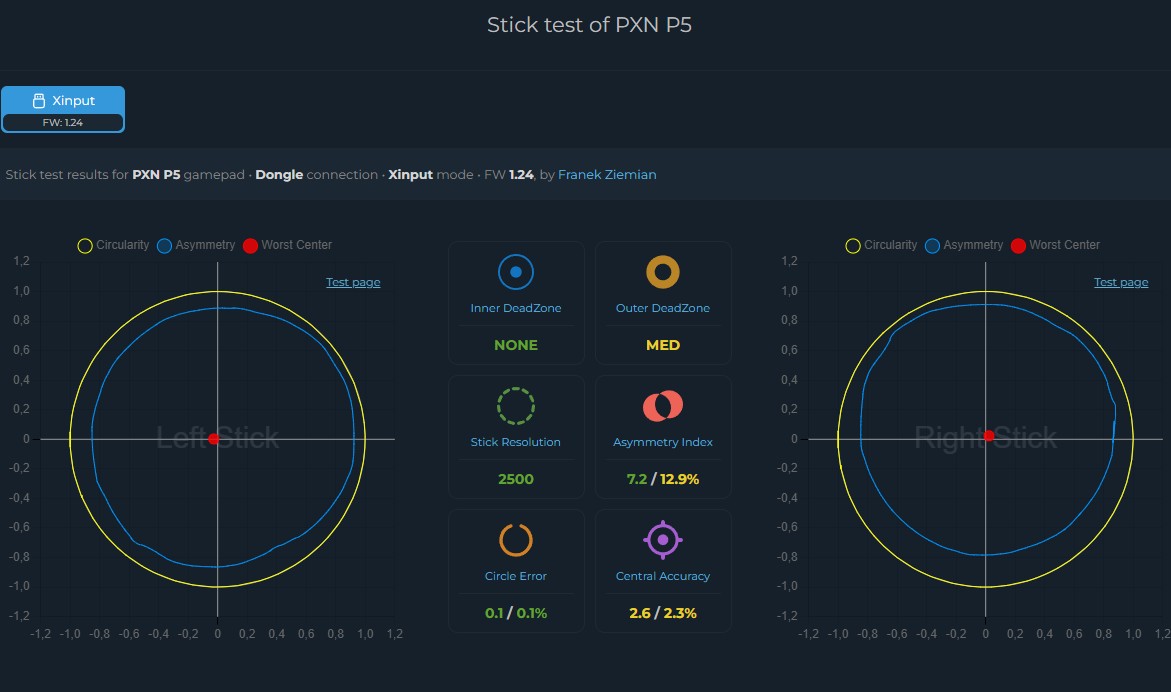Click the gamepad icon in the Xinput tab
Image resolution: width=1171 pixels, height=692 pixels.
(x=39, y=101)
